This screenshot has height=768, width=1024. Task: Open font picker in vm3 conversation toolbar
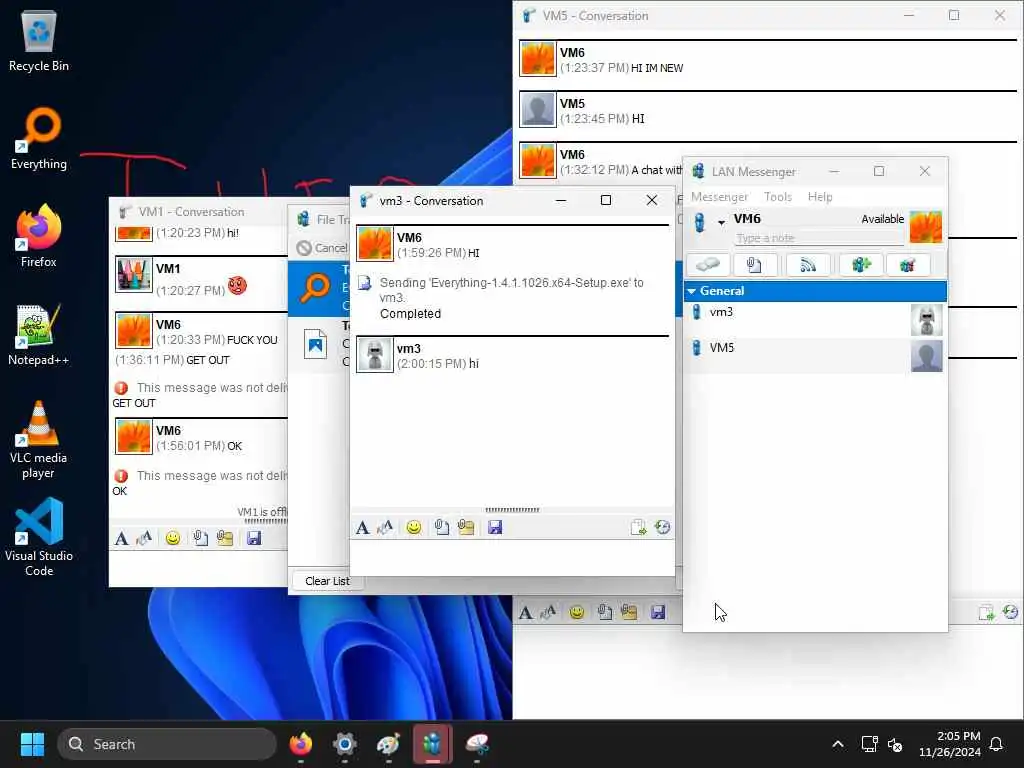tap(362, 528)
